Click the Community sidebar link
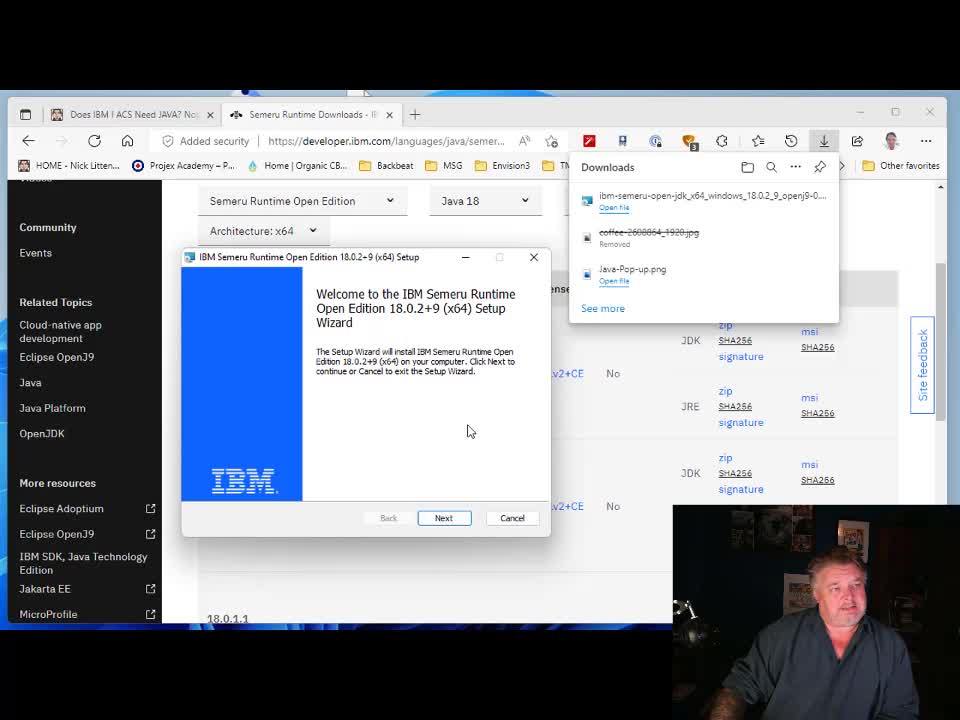The width and height of the screenshot is (960, 720). point(48,227)
